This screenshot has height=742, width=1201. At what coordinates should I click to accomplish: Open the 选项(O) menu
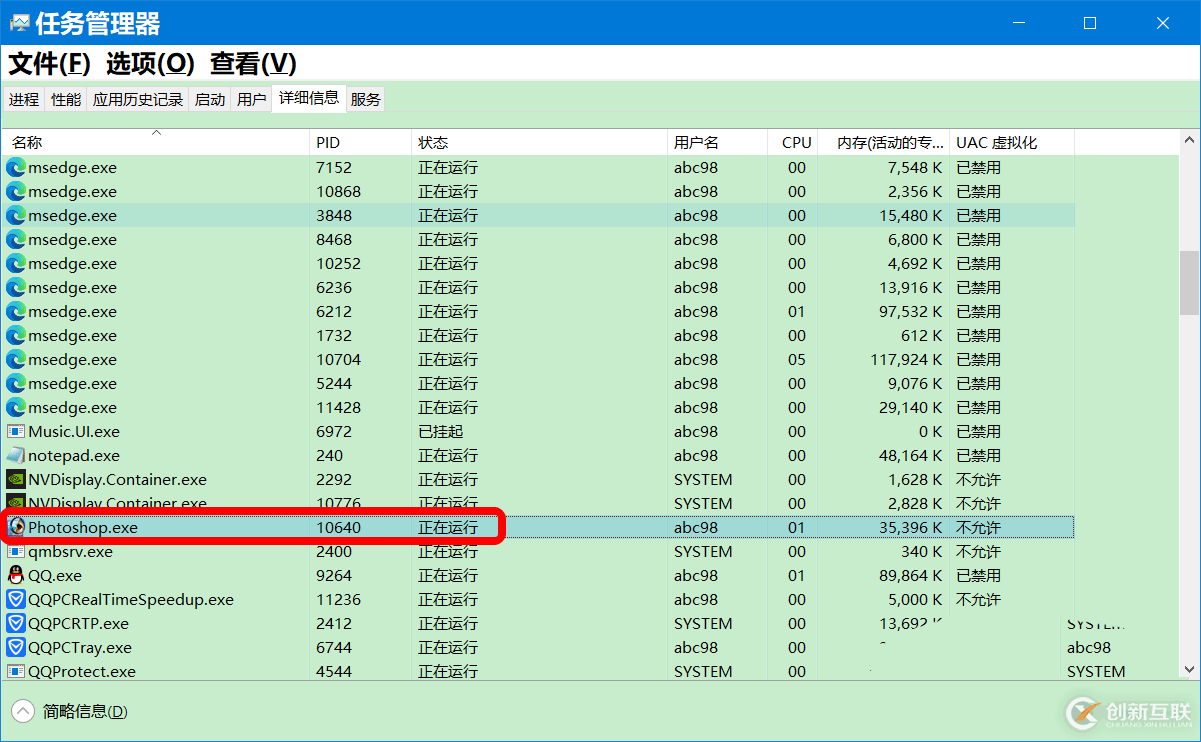pos(150,64)
